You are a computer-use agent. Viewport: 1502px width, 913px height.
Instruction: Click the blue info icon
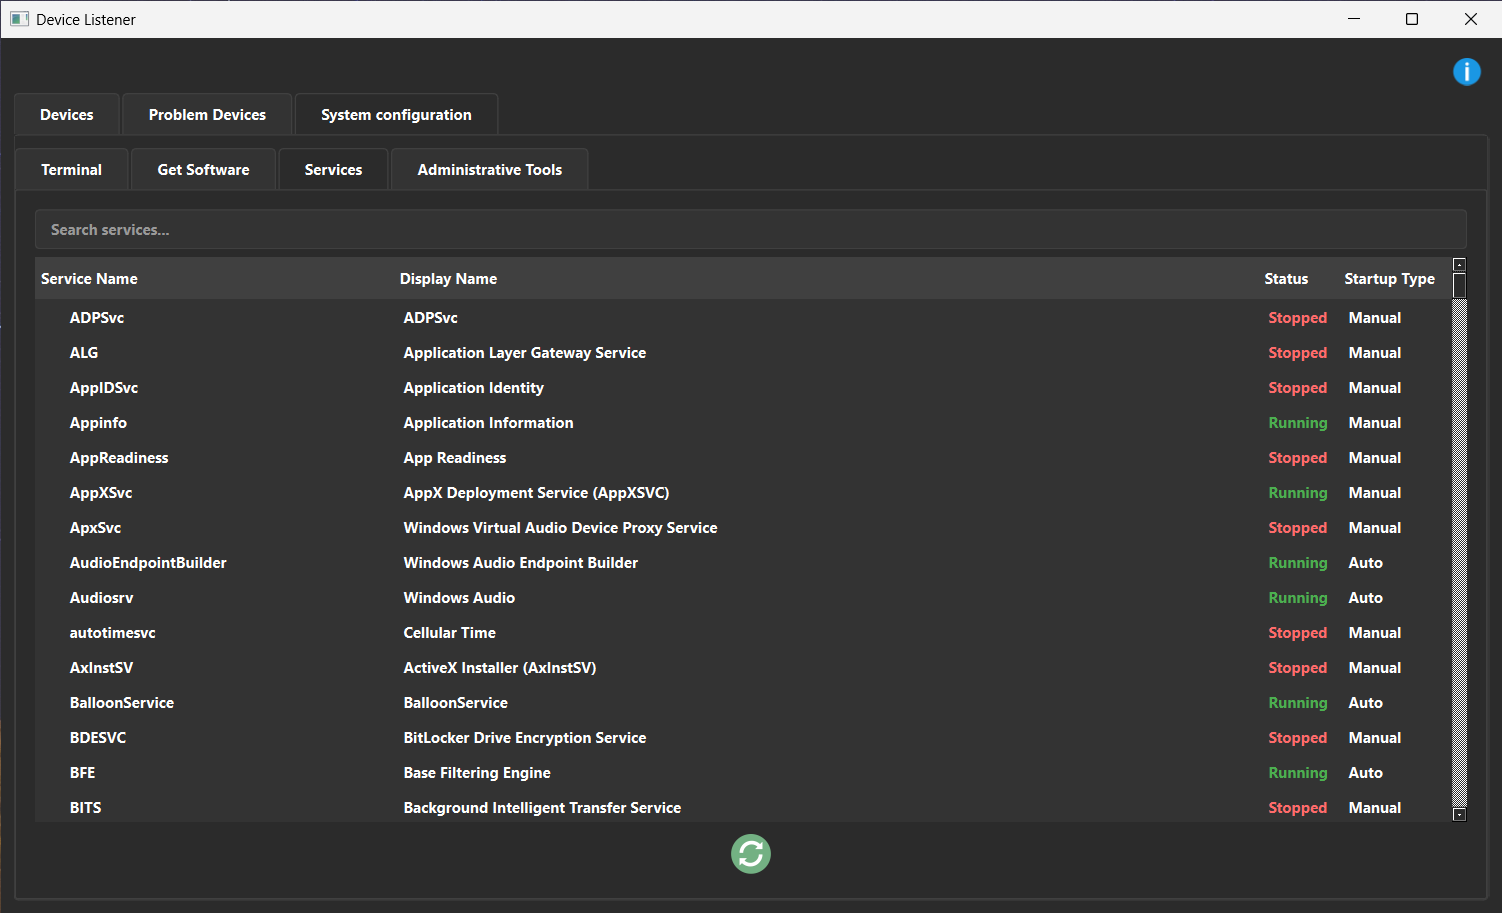click(1466, 72)
